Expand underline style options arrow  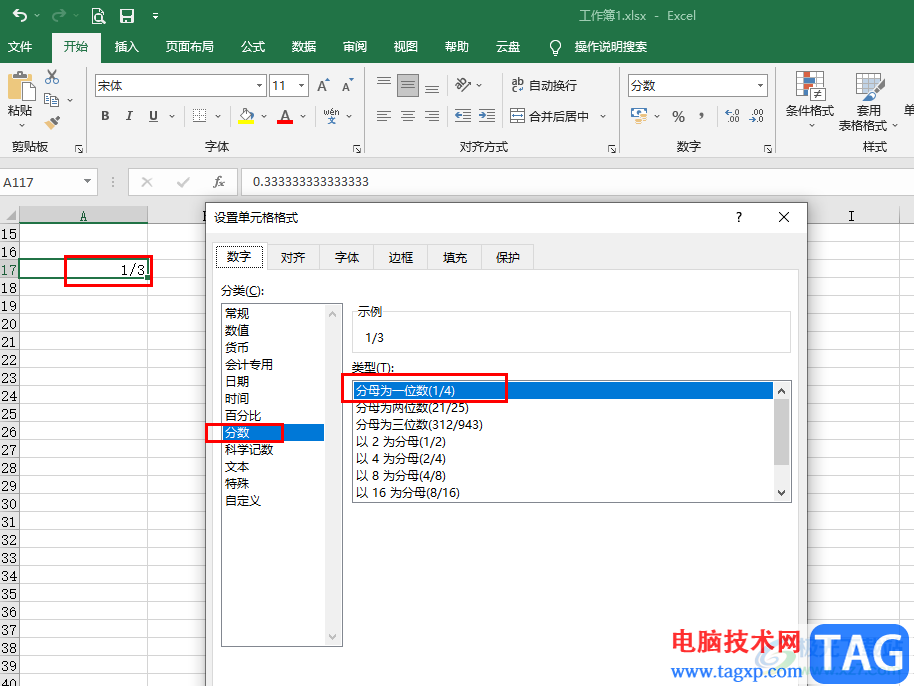172,116
